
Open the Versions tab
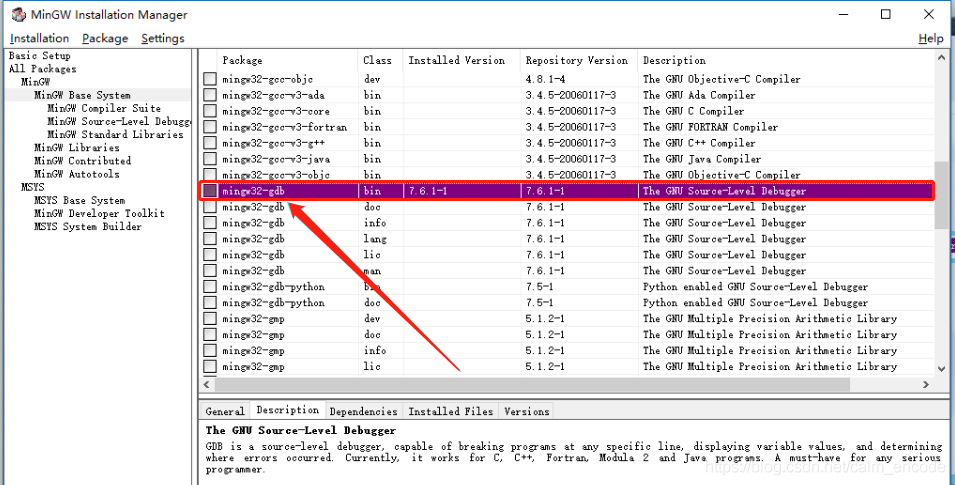[x=527, y=411]
